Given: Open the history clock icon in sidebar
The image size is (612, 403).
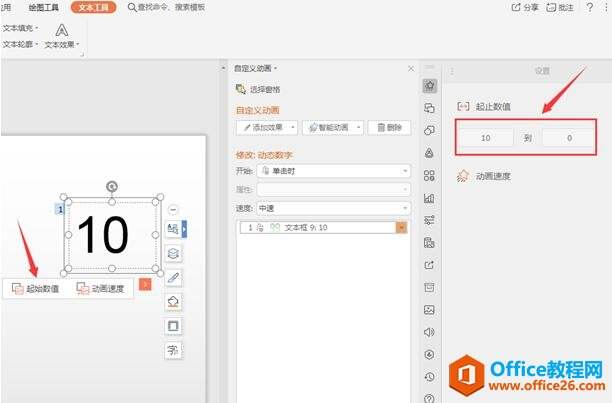Looking at the screenshot, I should 429,377.
